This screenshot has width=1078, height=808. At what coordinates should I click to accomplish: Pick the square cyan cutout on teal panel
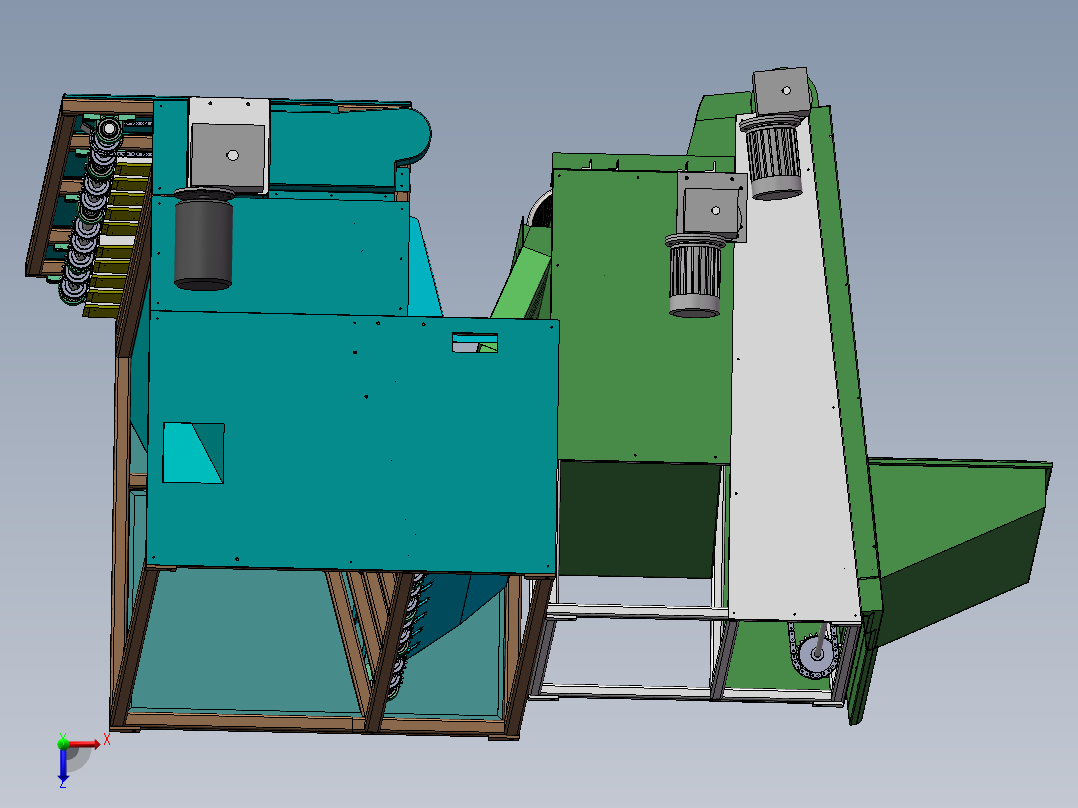193,453
